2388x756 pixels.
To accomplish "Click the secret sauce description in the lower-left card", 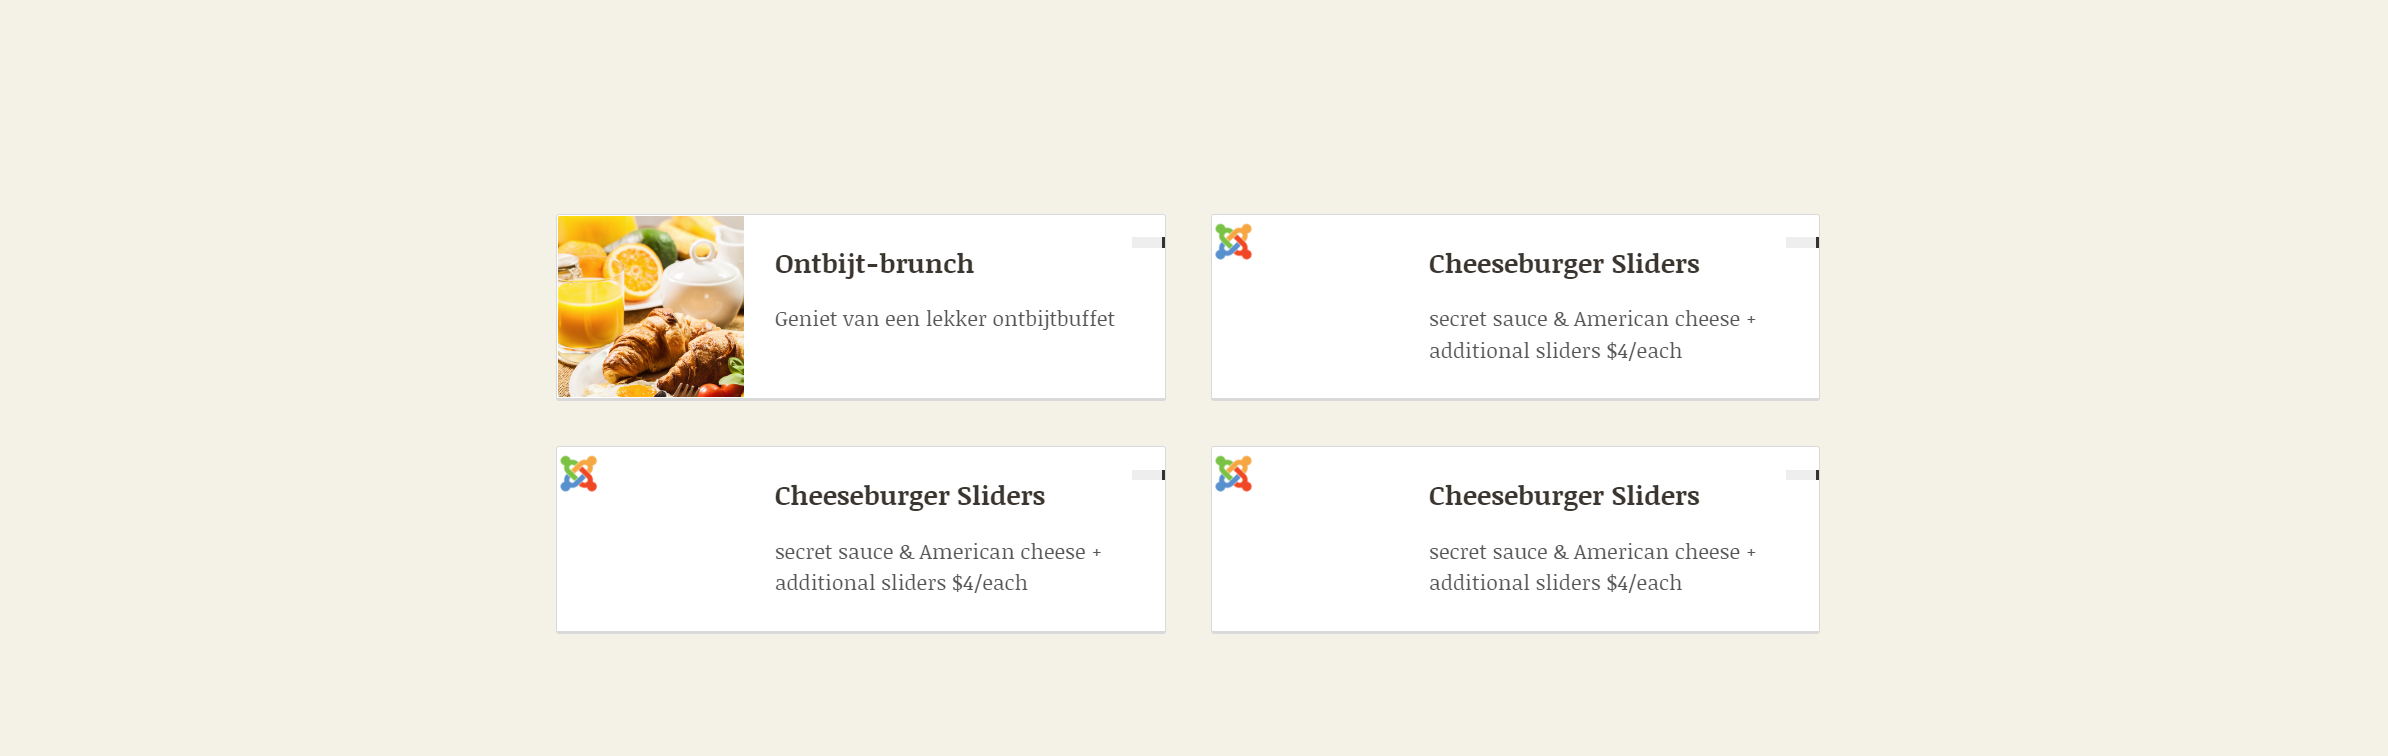I will click(937, 567).
